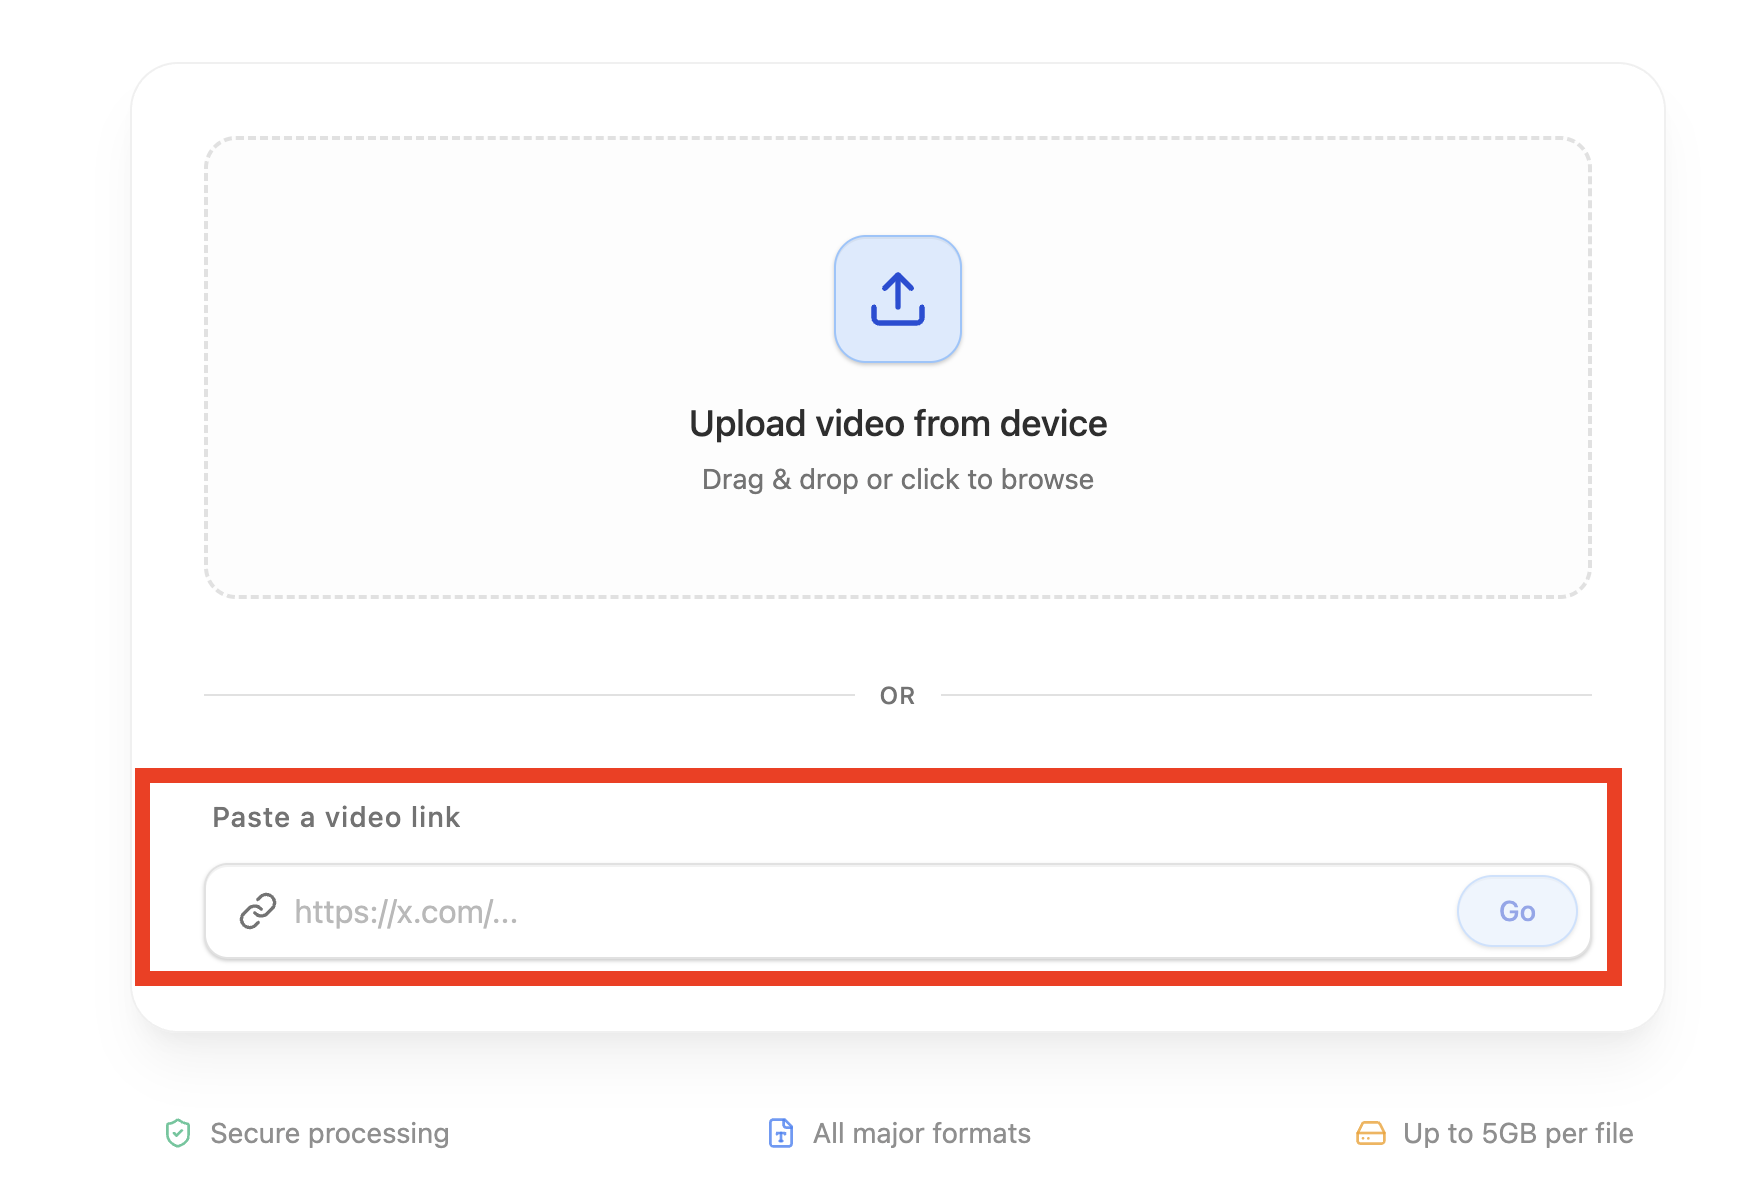Click the green shield icon
The width and height of the screenshot is (1738, 1196).
[178, 1133]
